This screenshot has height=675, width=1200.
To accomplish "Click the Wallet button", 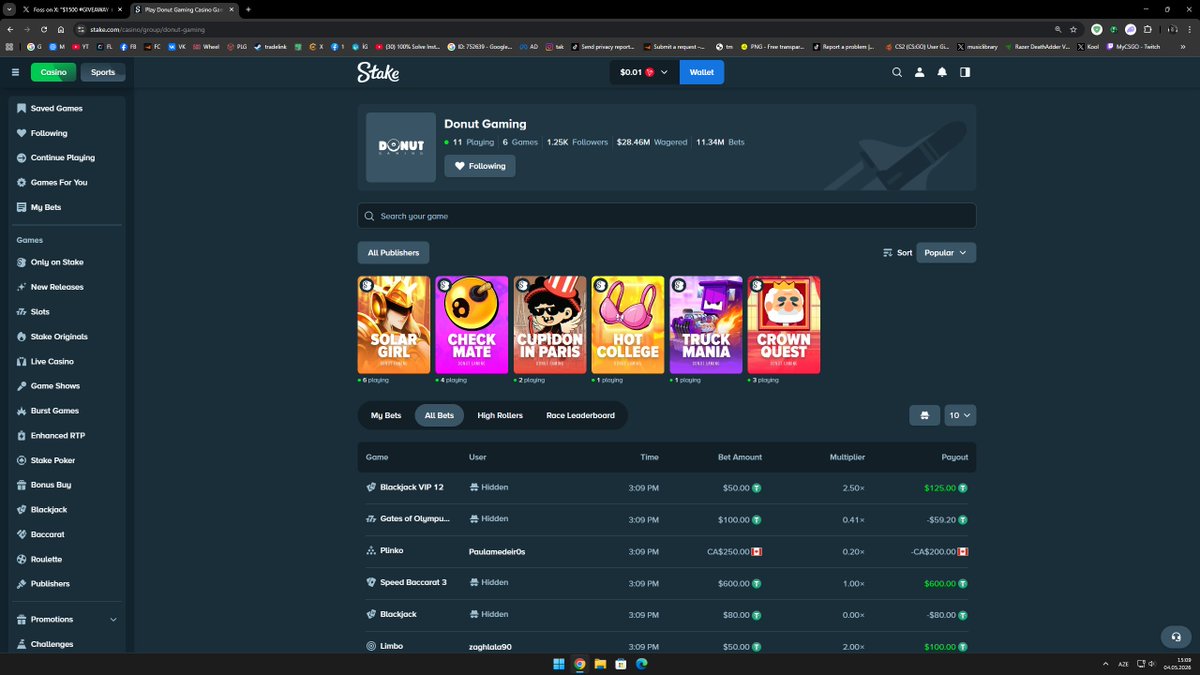I will tap(702, 72).
